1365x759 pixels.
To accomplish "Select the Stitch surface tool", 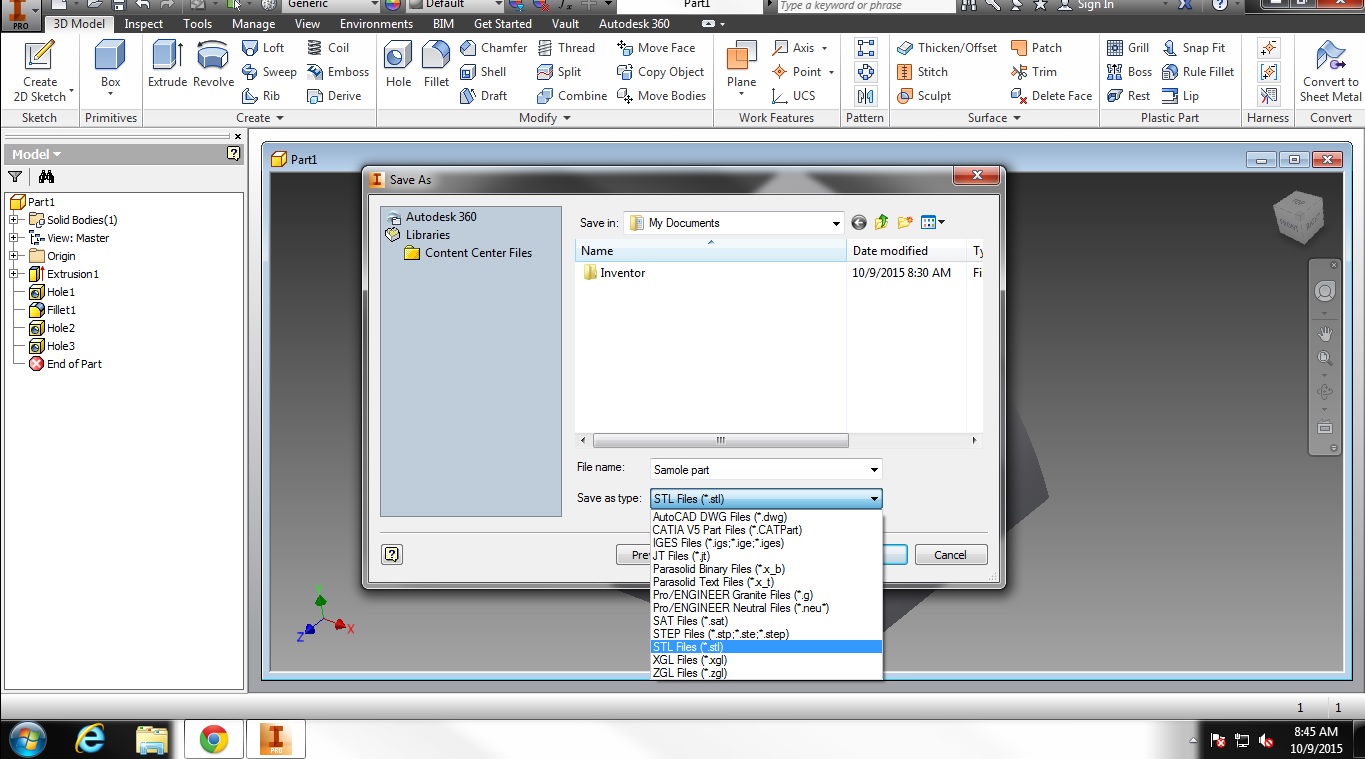I will [x=922, y=72].
